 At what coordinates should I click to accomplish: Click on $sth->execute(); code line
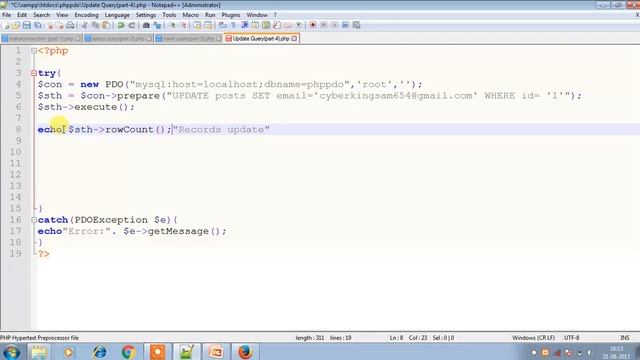point(86,107)
